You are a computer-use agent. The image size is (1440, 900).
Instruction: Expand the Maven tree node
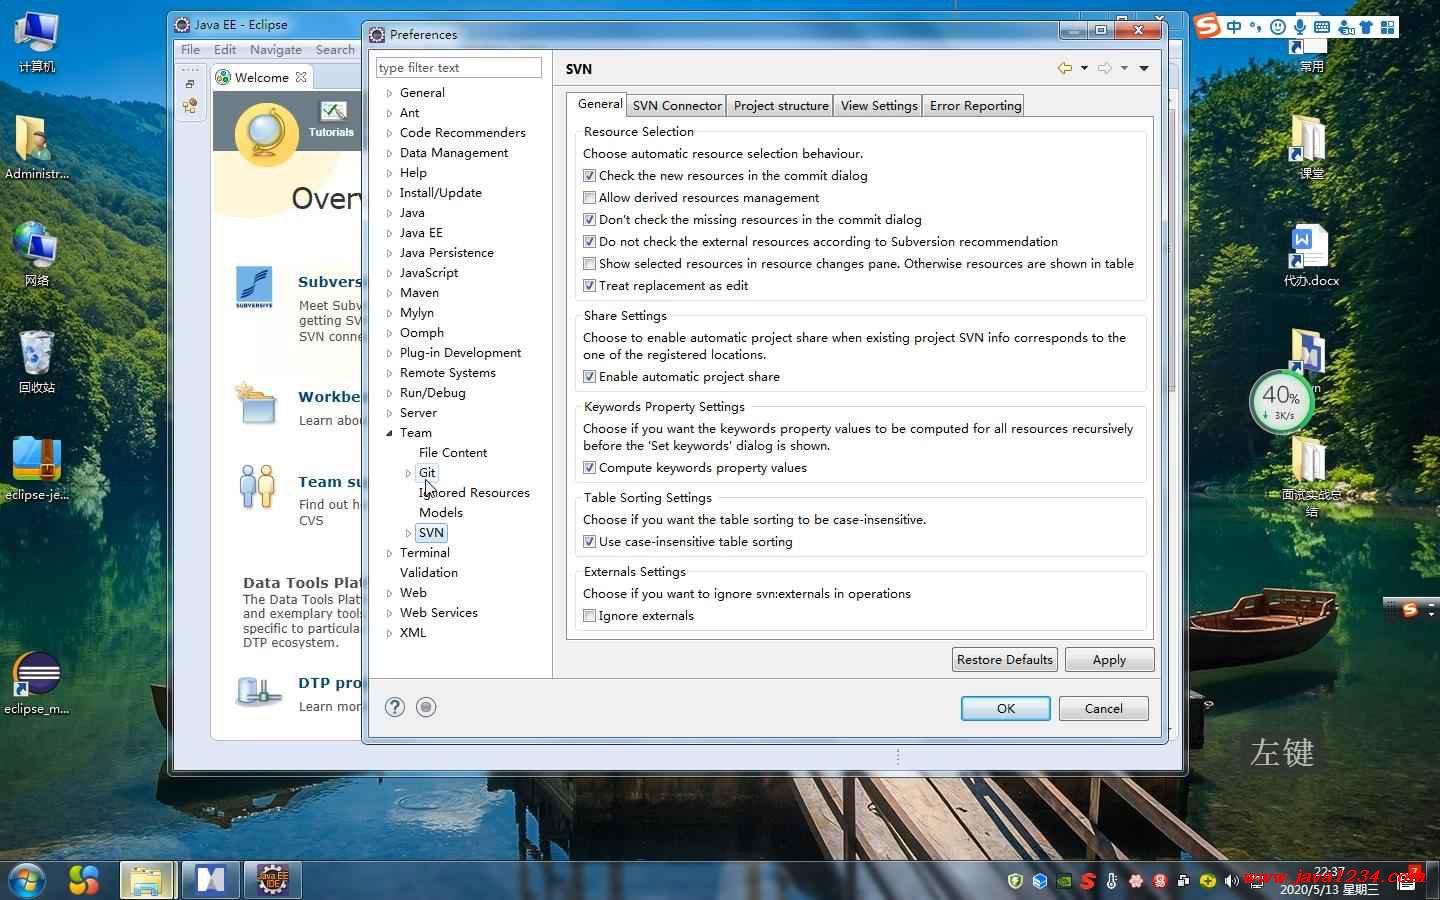point(389,293)
